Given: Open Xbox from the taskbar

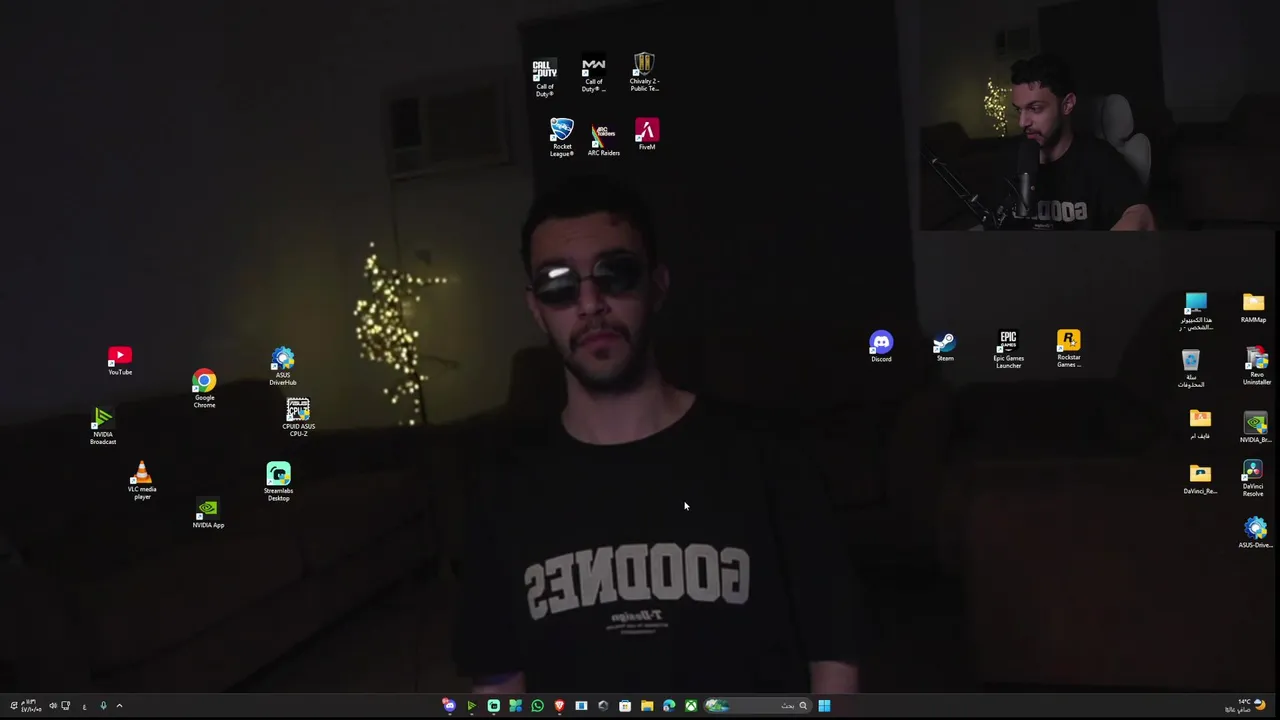Looking at the screenshot, I should point(691,706).
